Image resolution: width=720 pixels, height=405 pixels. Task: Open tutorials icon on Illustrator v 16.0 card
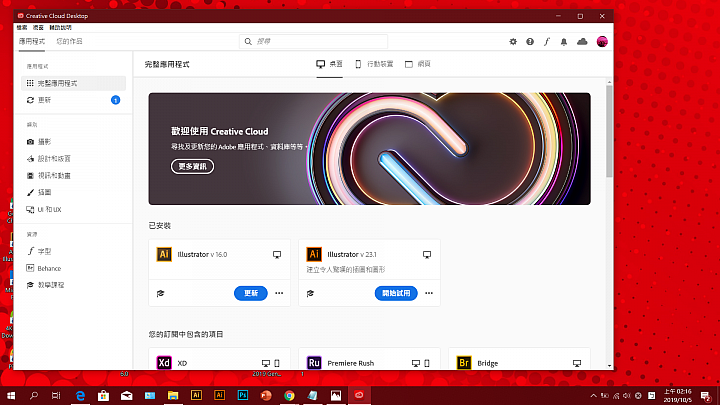160,293
